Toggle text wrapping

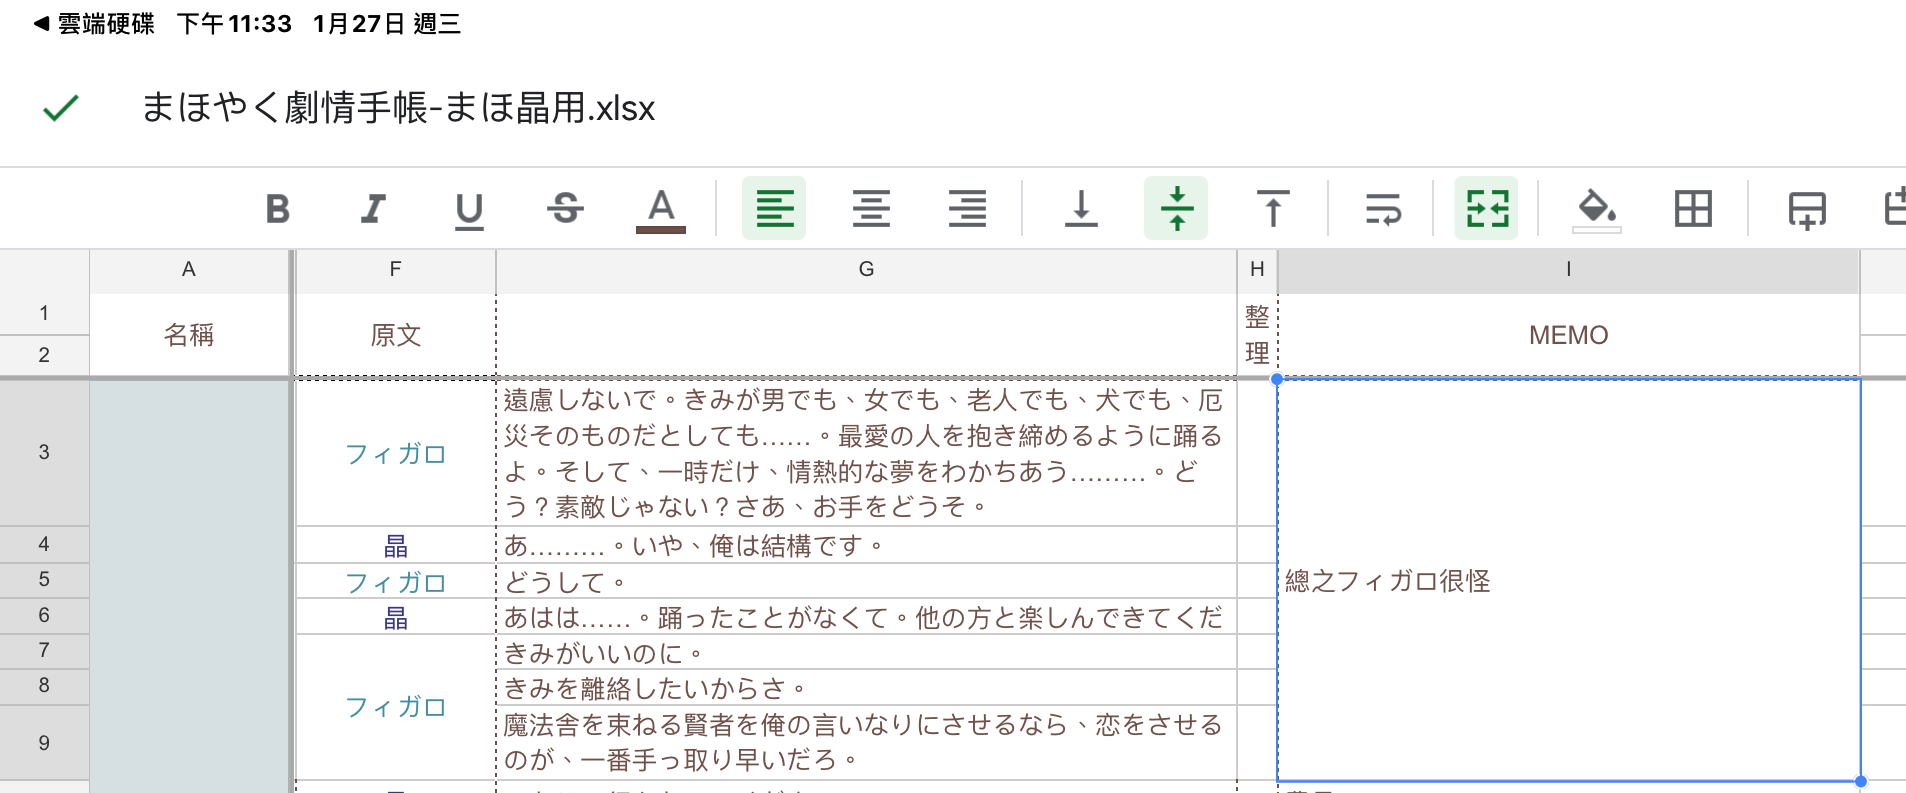(1383, 209)
